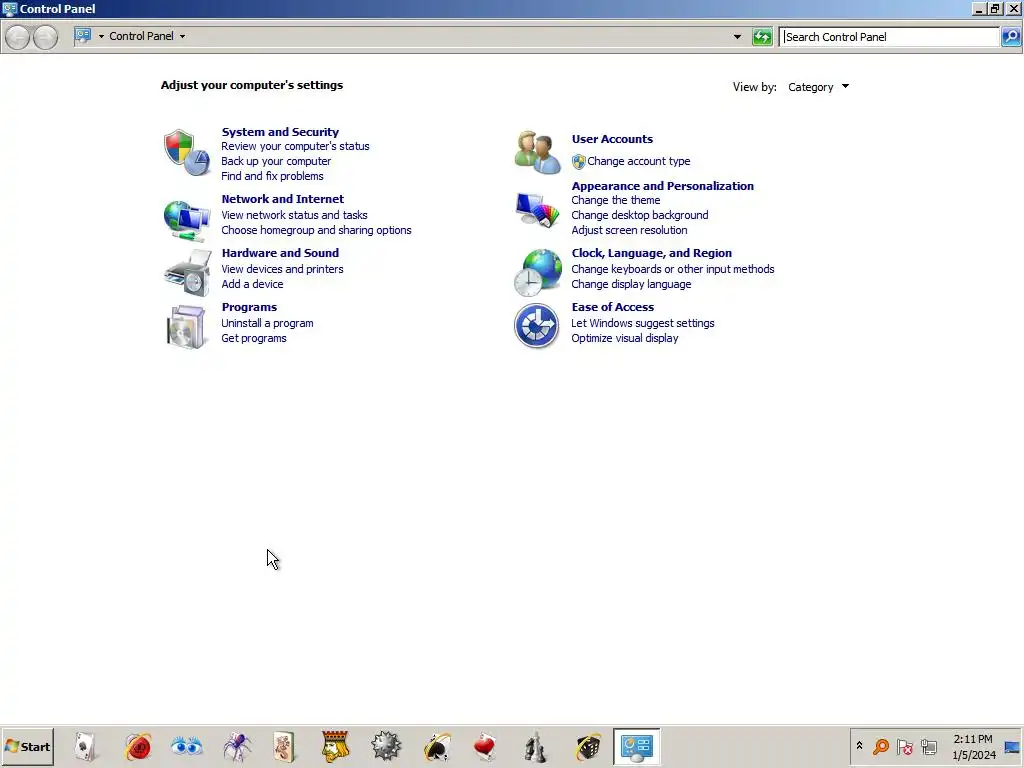Click Adjust screen resolution link

pyautogui.click(x=629, y=230)
